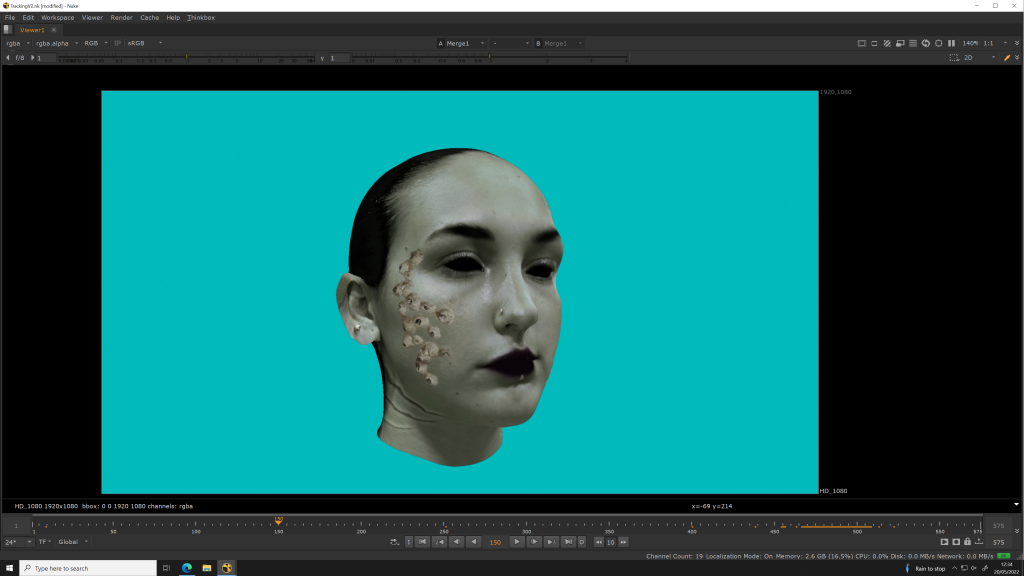Jump to the next keyframe

coord(551,542)
